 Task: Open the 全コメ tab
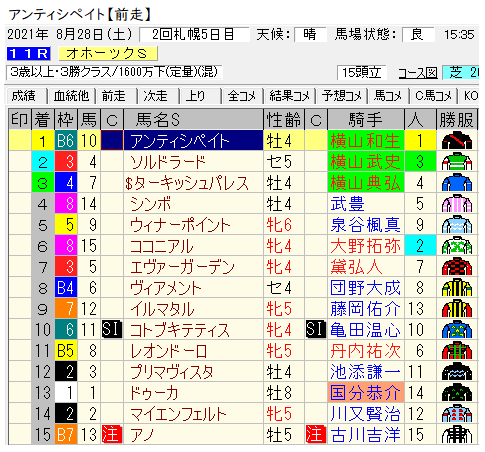[x=242, y=96]
